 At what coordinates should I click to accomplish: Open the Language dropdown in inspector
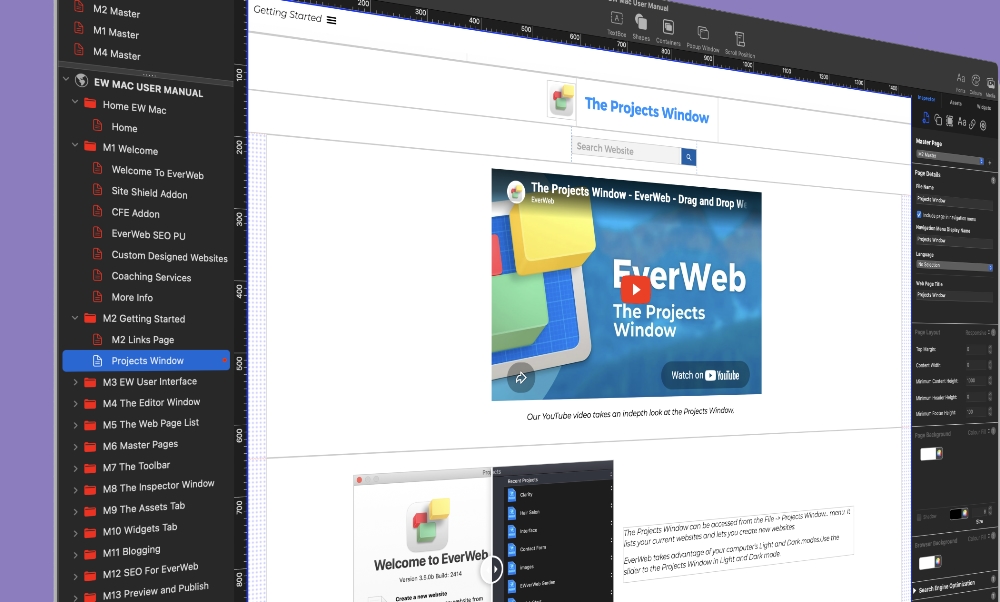pos(953,266)
